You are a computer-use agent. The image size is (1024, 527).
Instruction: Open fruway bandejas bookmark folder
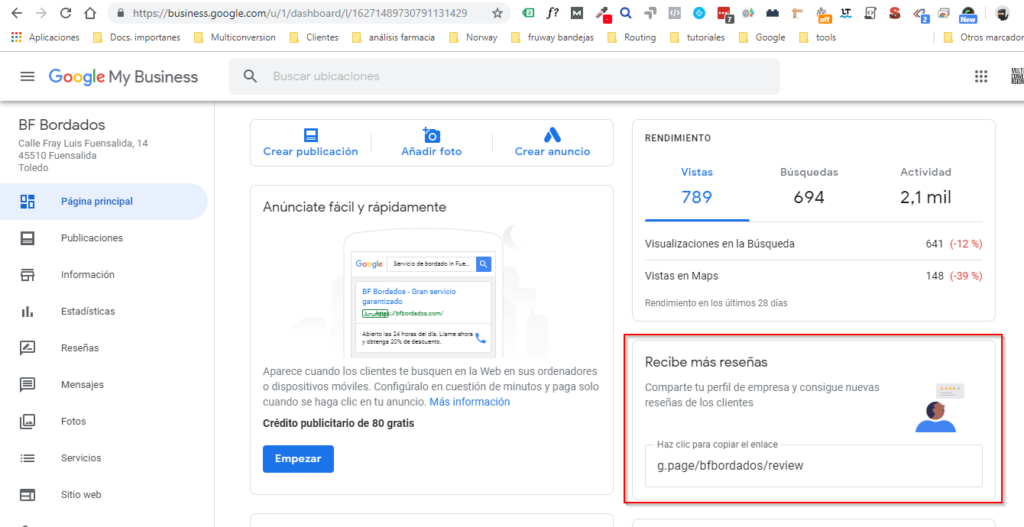(x=552, y=37)
